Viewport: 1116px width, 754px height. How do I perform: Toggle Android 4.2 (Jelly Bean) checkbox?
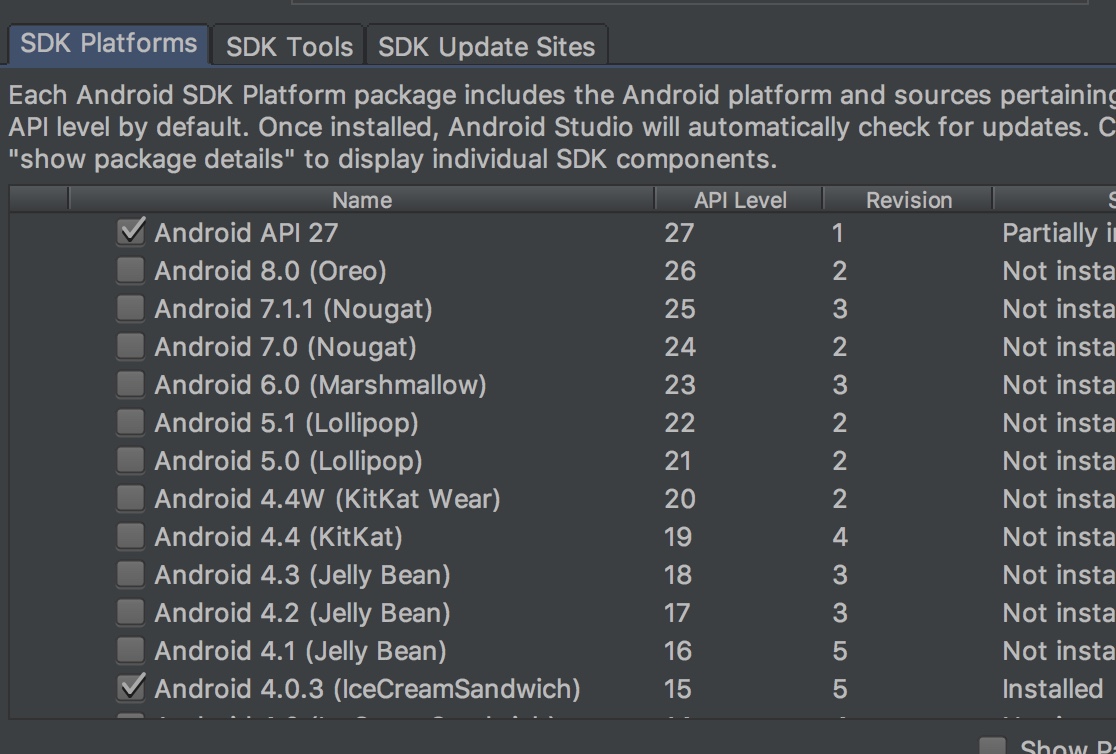(130, 613)
